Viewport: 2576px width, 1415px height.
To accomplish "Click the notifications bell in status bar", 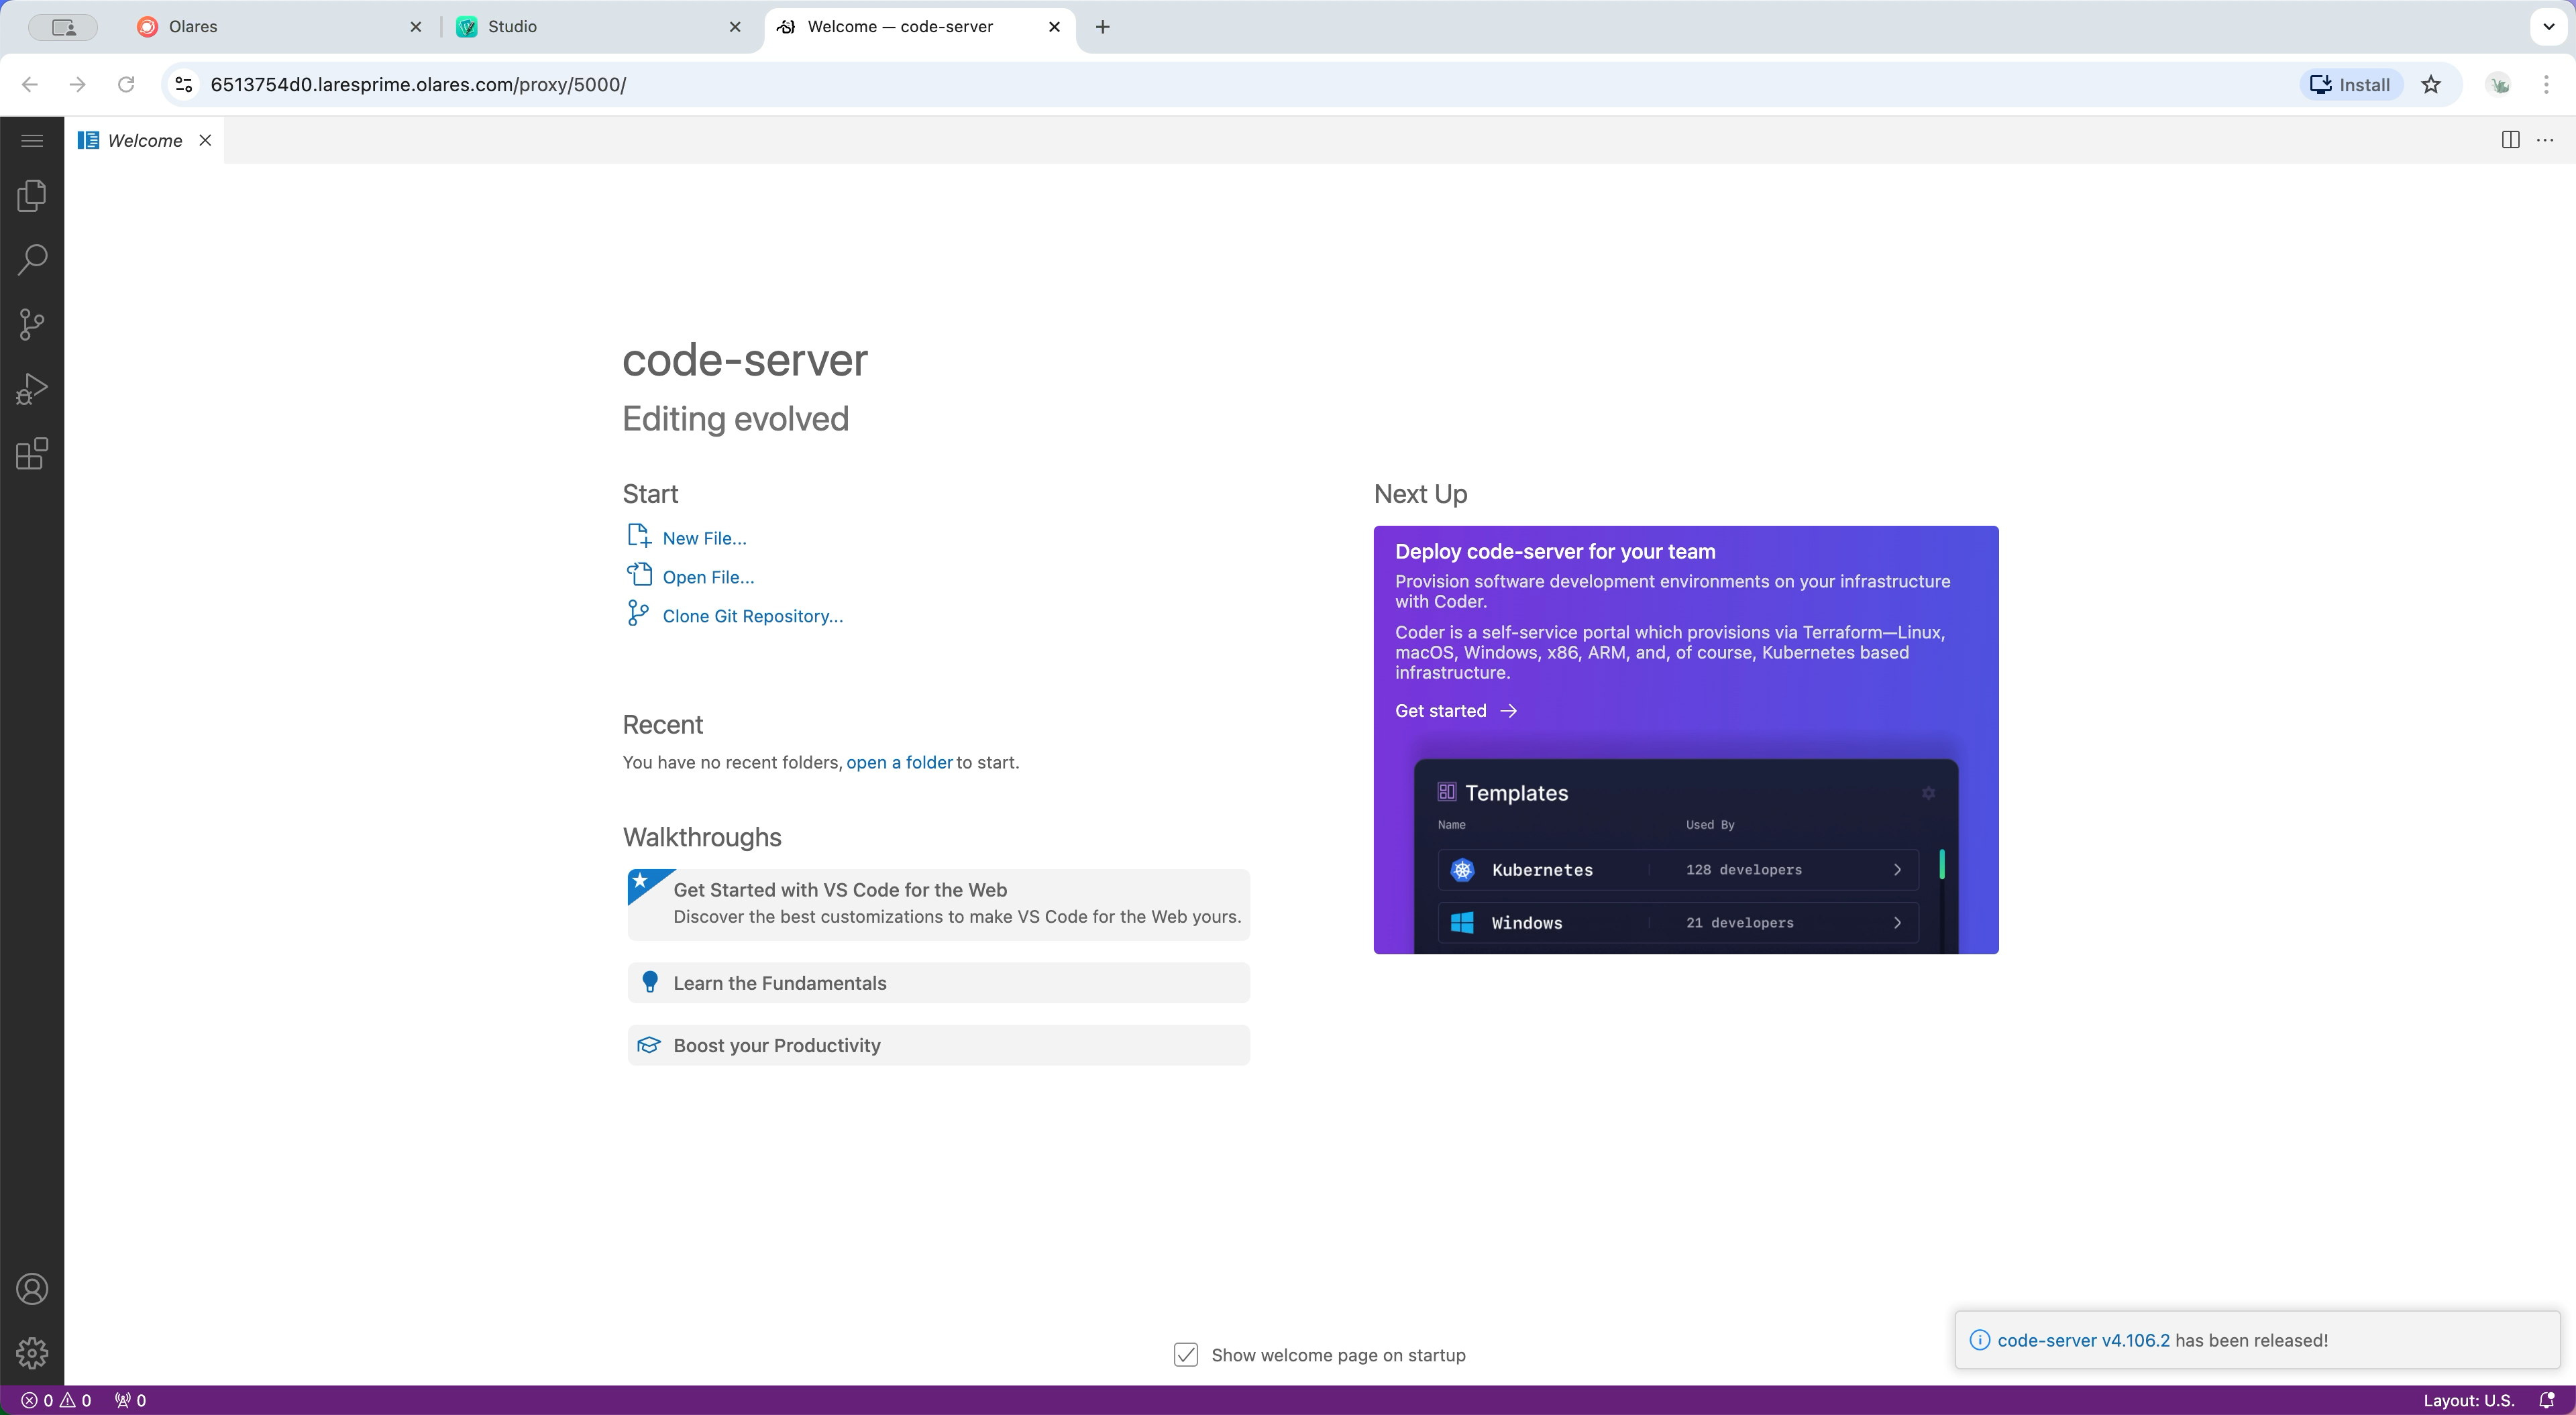I will (2547, 1400).
